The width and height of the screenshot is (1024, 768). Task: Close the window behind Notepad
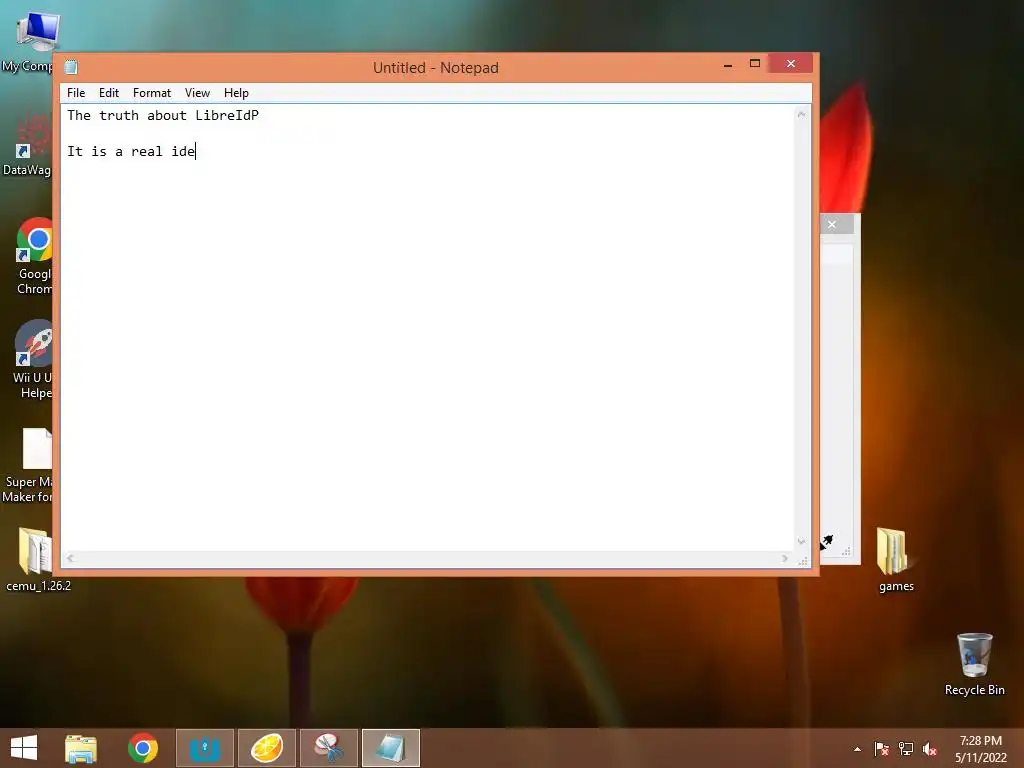pos(832,225)
